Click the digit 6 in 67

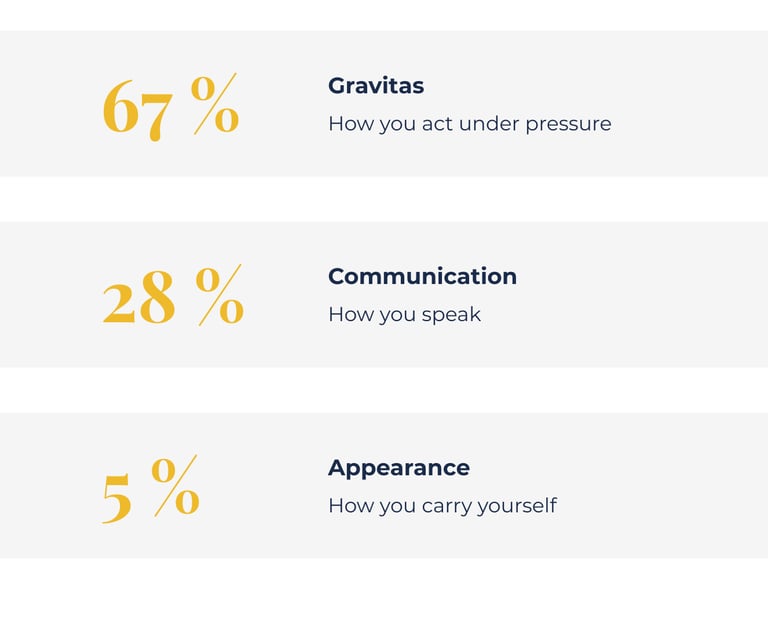(x=120, y=108)
